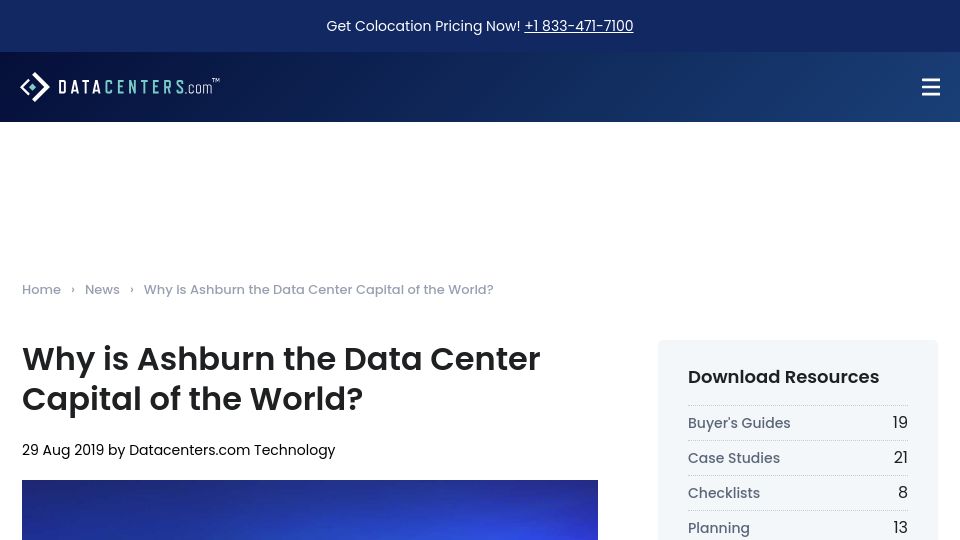Click the count 13 beside Planning

click(901, 528)
